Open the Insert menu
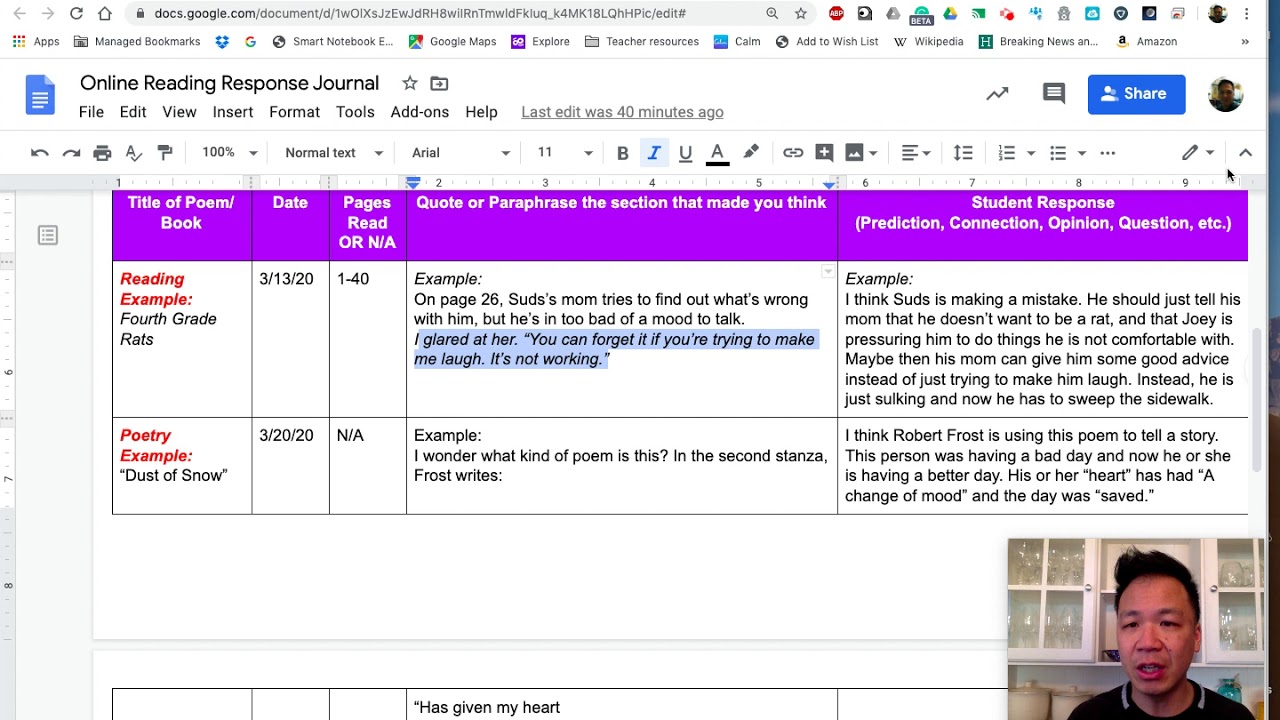 (x=232, y=112)
